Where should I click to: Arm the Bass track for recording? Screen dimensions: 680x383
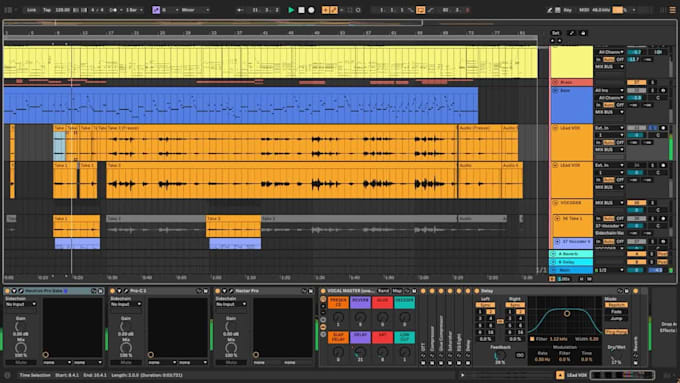[663, 91]
